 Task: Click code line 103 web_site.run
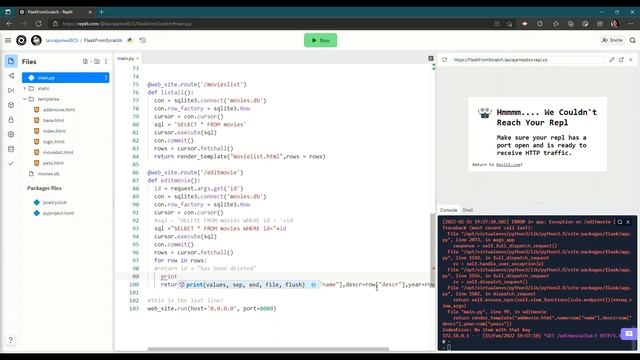[x=212, y=309]
